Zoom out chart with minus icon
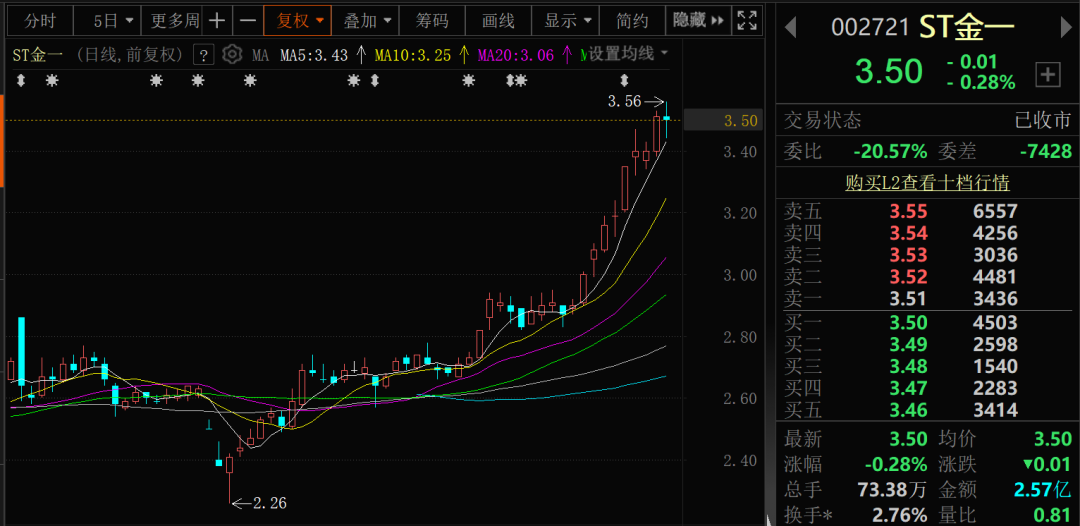The width and height of the screenshot is (1080, 526). (248, 21)
